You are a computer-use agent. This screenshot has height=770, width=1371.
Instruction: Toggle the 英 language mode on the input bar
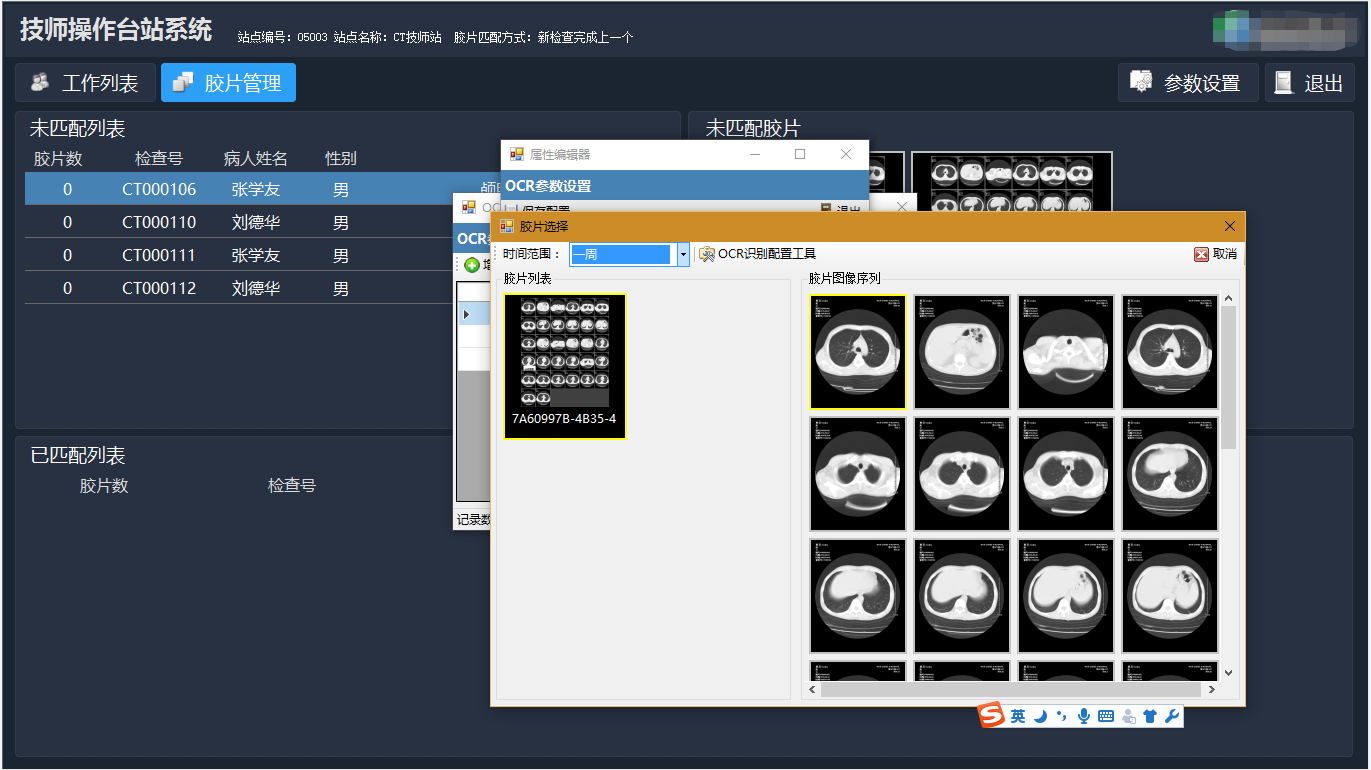pos(1018,716)
